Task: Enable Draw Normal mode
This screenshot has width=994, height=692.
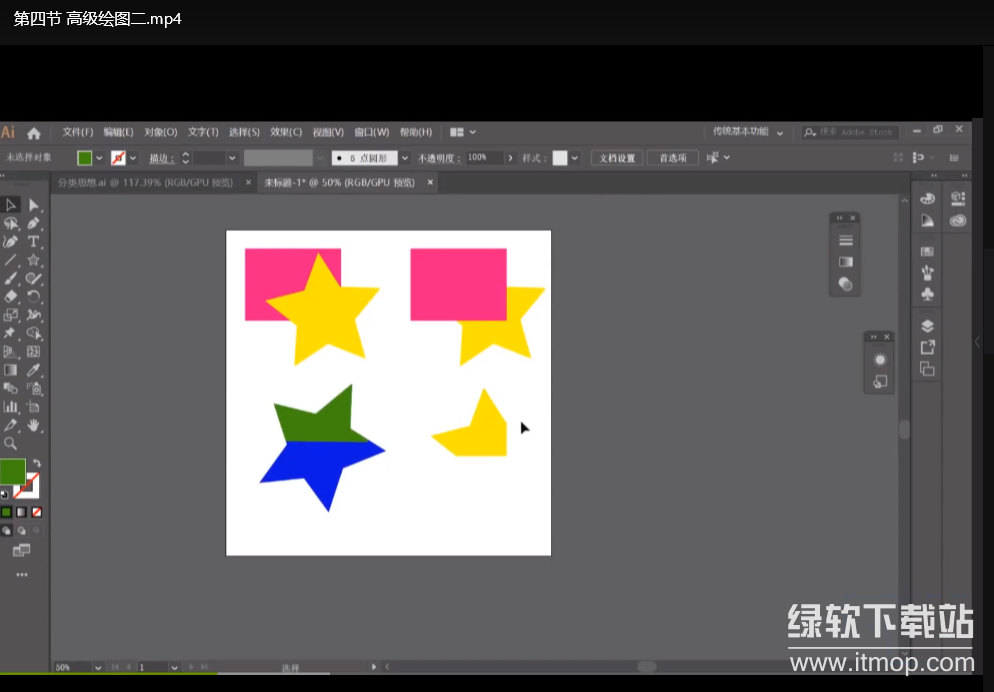Action: click(x=6, y=530)
